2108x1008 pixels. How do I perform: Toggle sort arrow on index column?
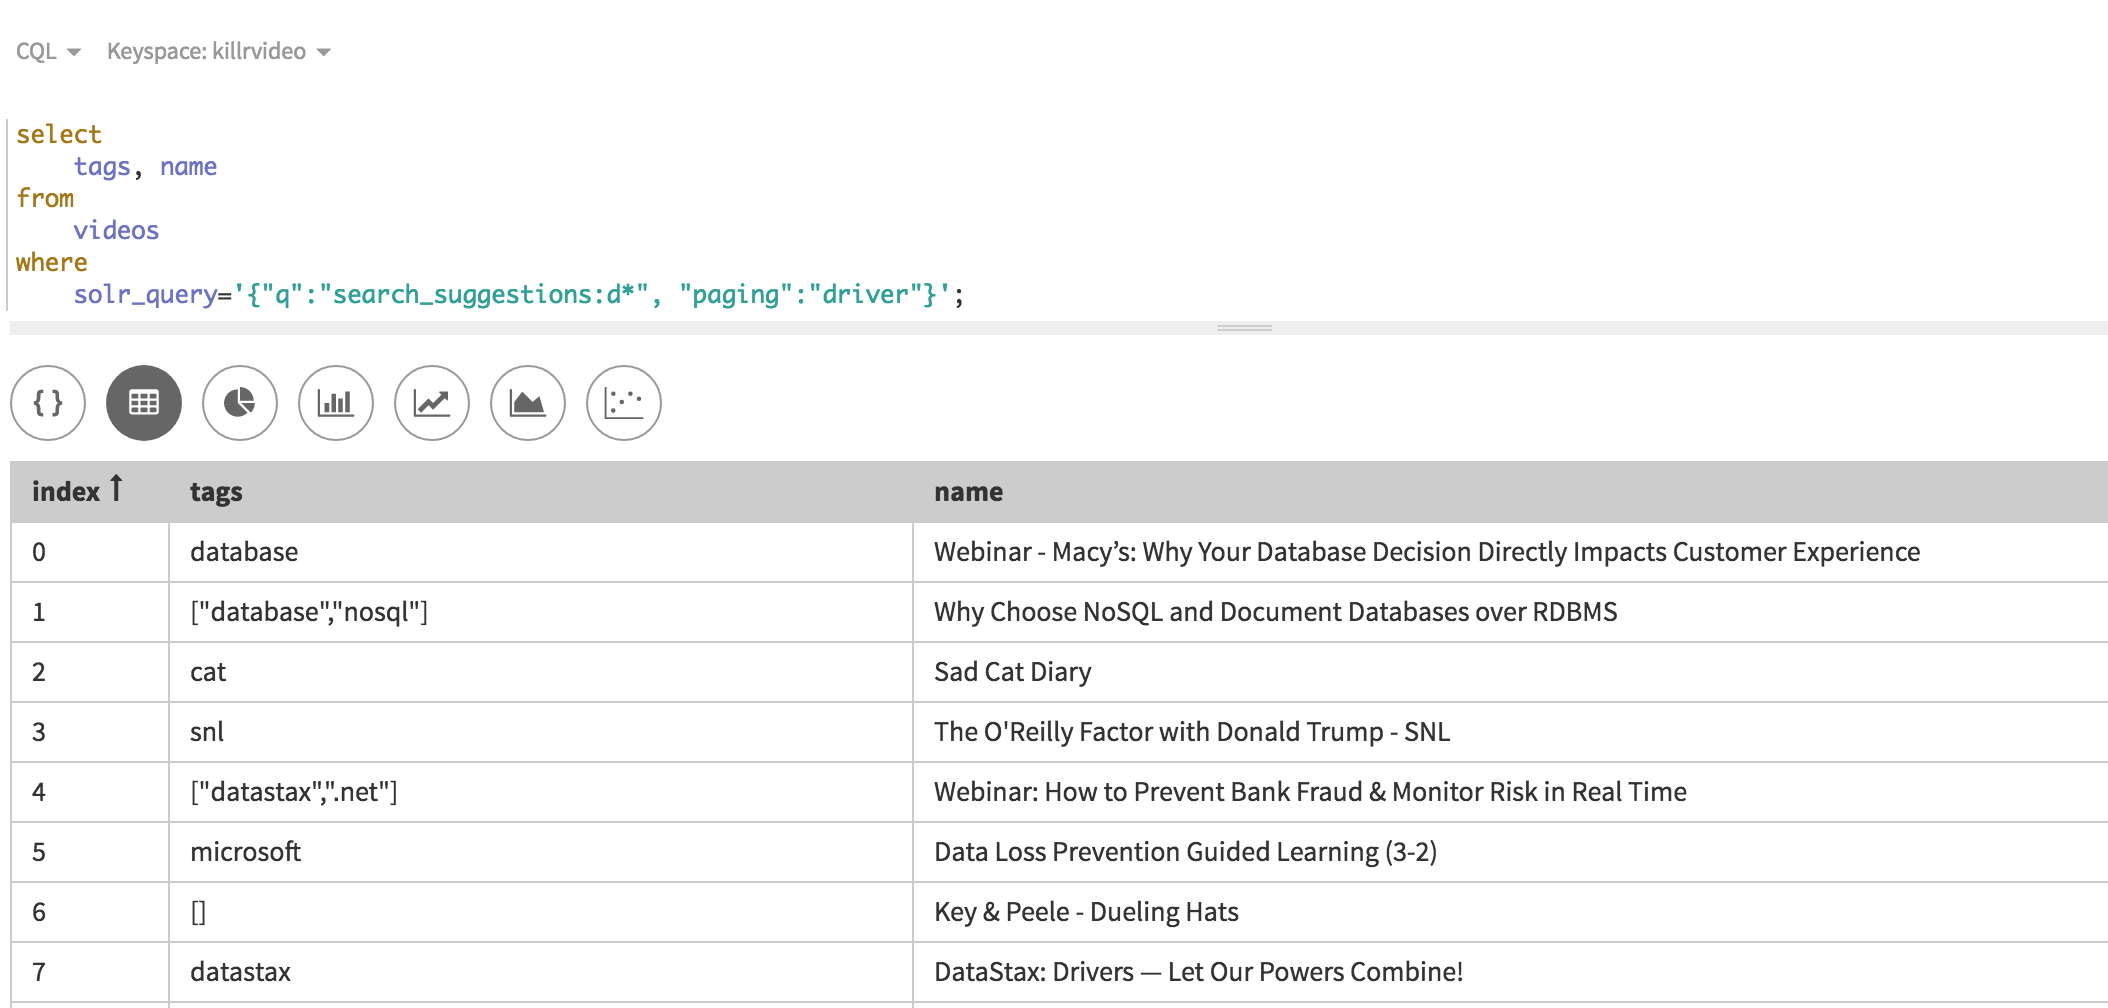(116, 489)
